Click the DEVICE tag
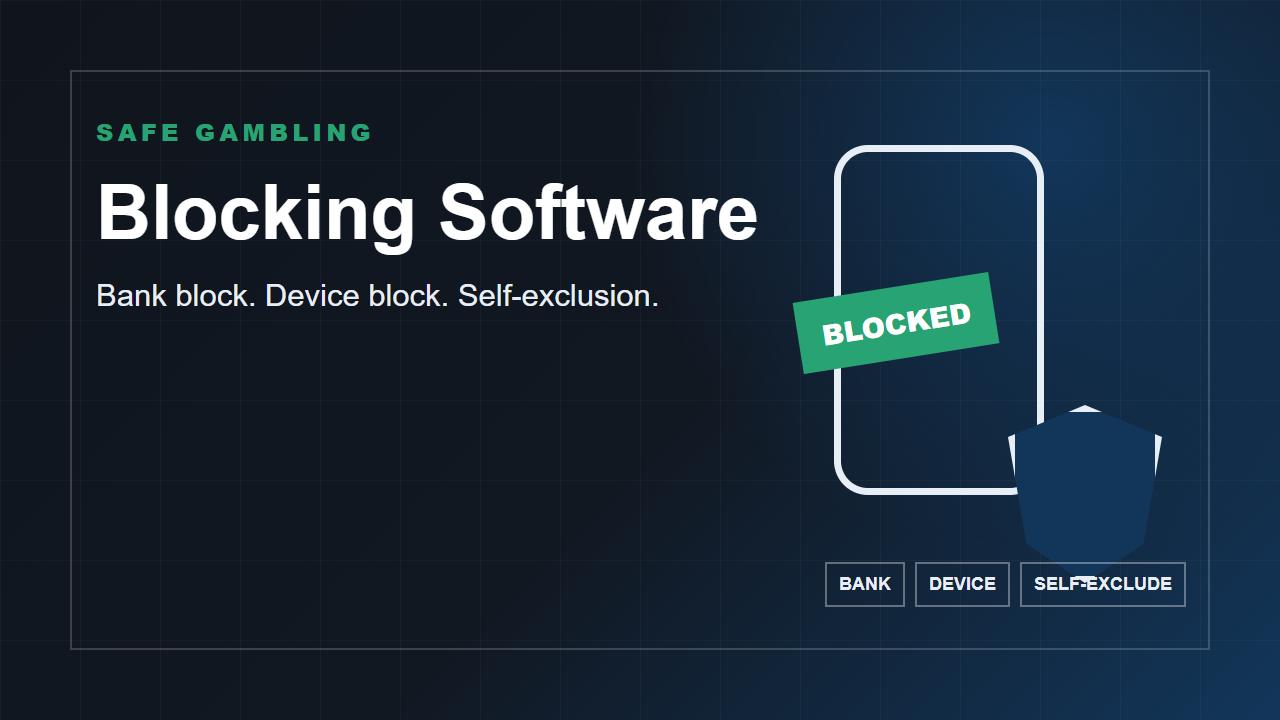 coord(962,584)
